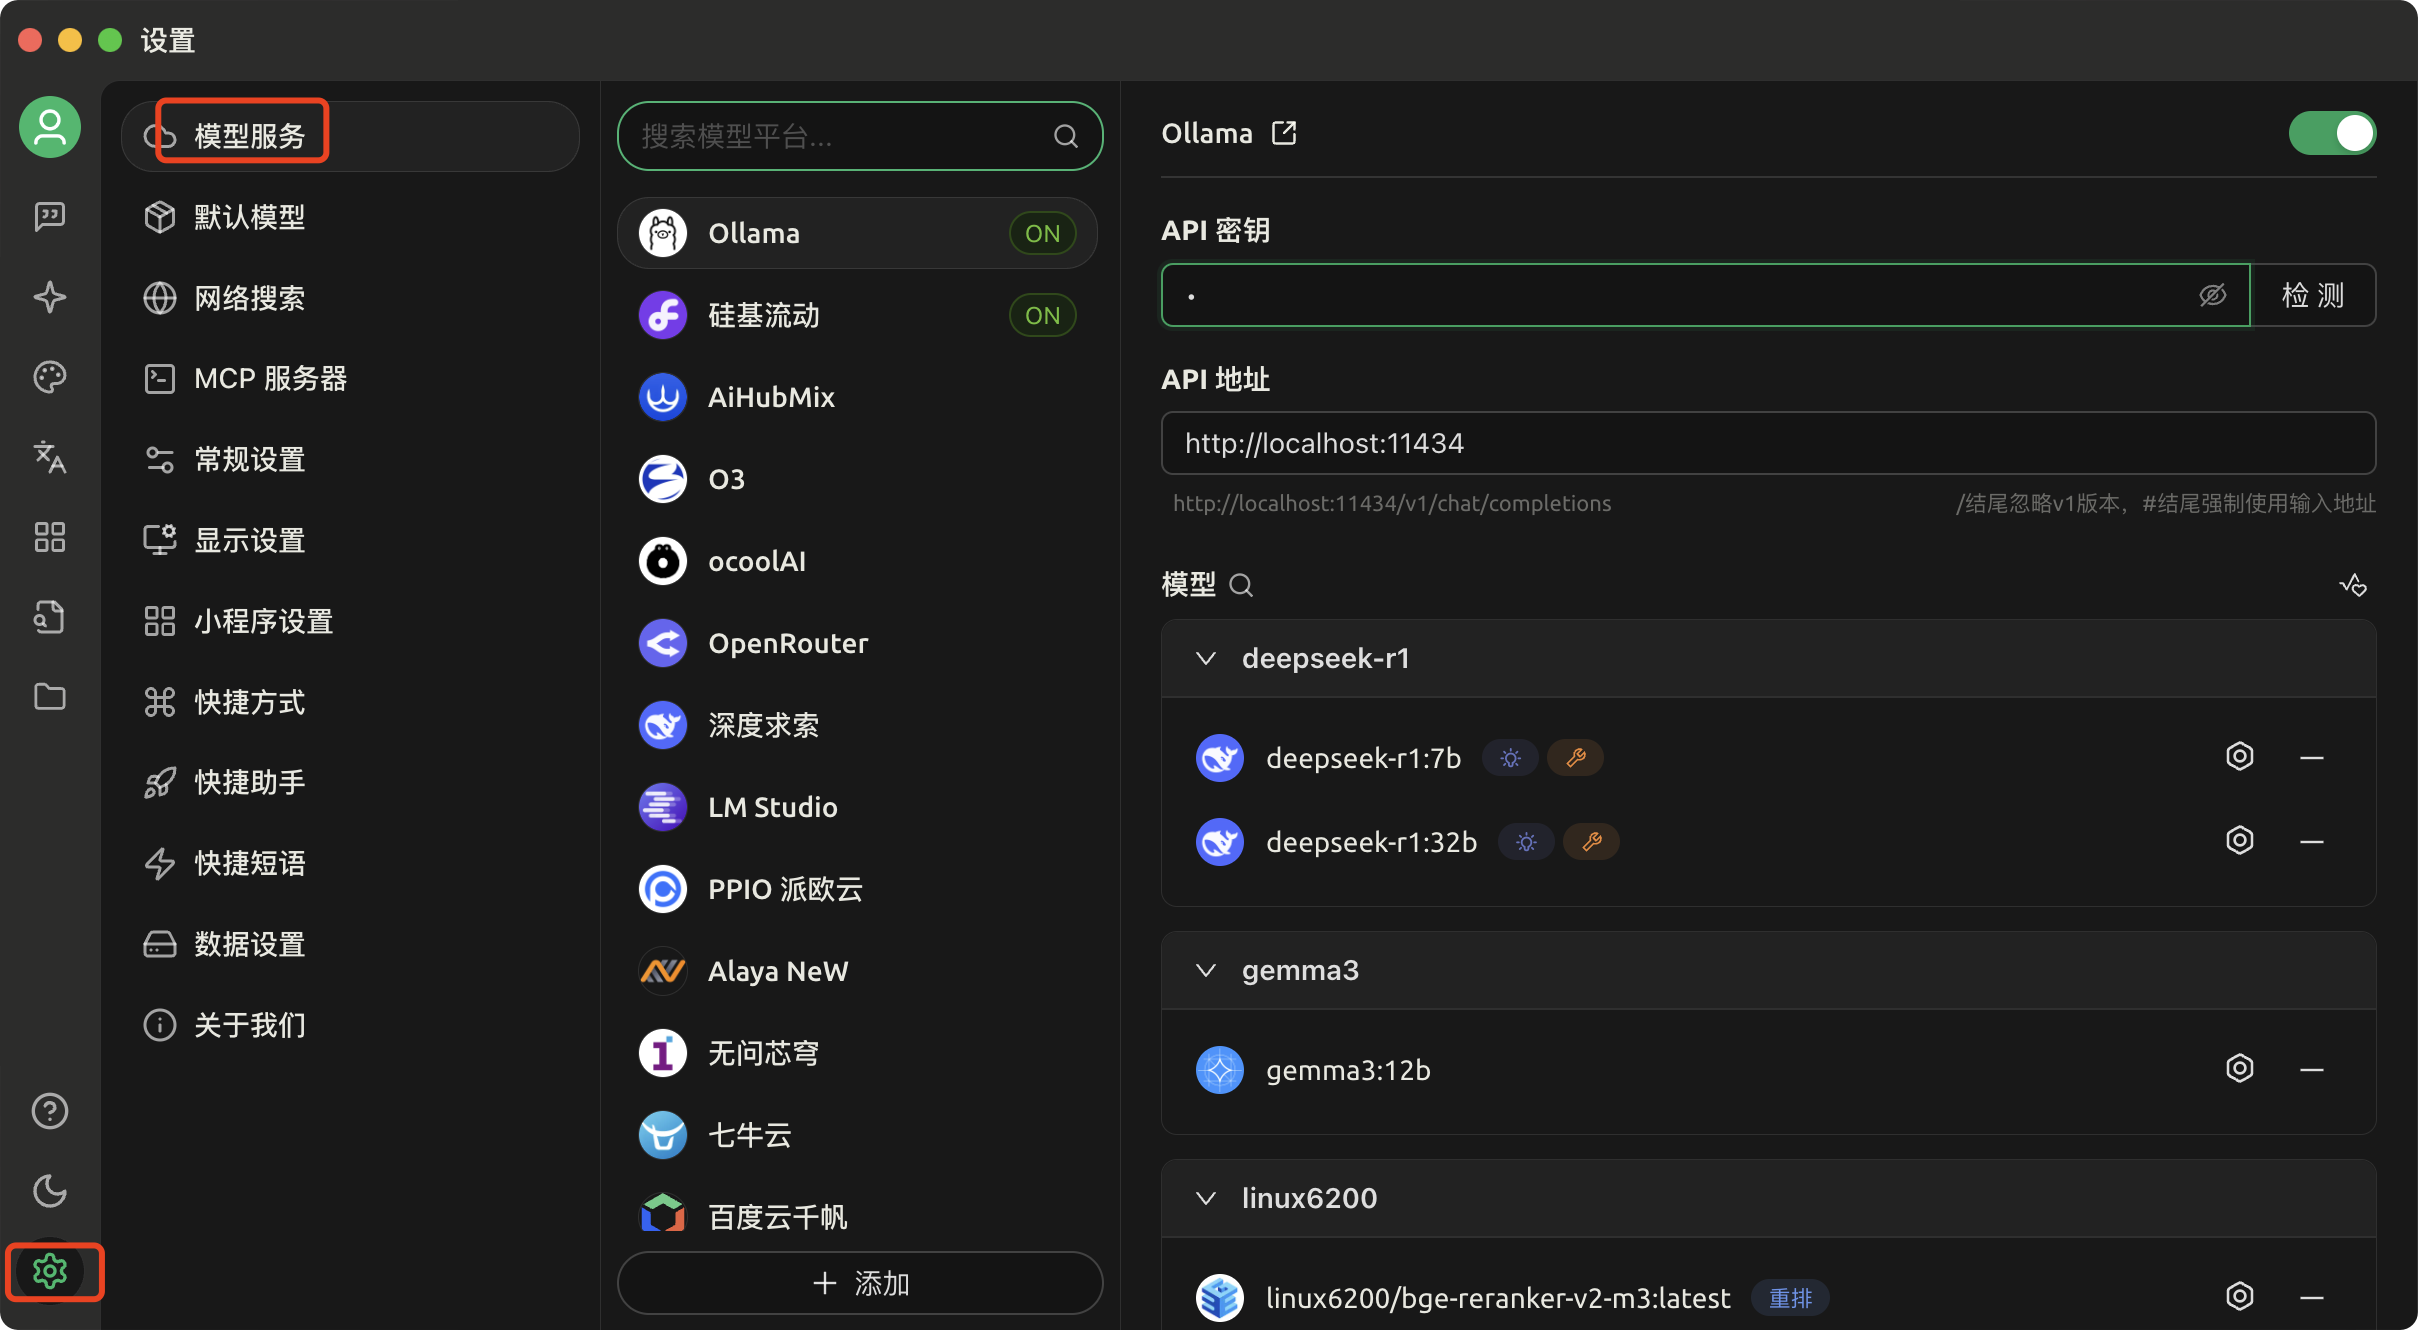This screenshot has width=2418, height=1330.
Task: Collapse the linux6200 model group
Action: click(x=1206, y=1198)
